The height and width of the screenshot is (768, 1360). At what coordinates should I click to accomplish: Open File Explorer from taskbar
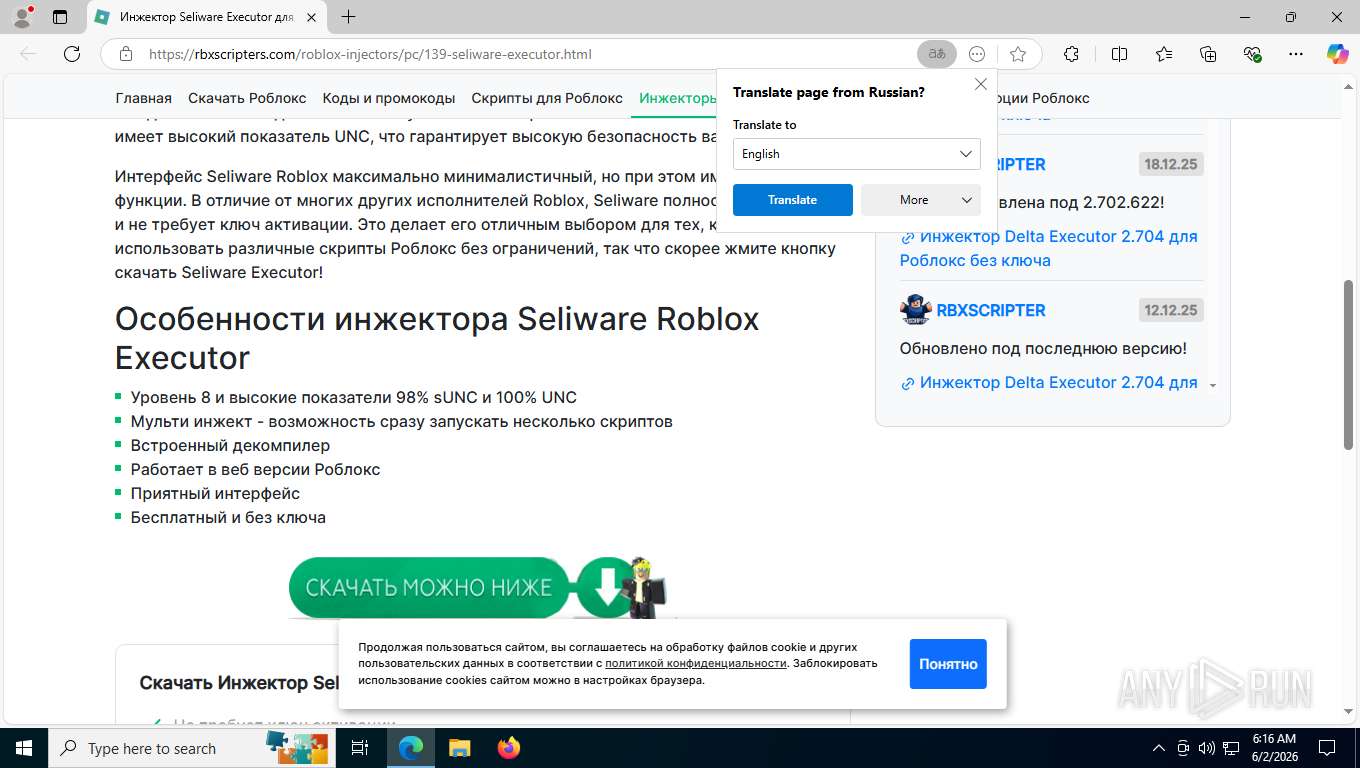459,748
